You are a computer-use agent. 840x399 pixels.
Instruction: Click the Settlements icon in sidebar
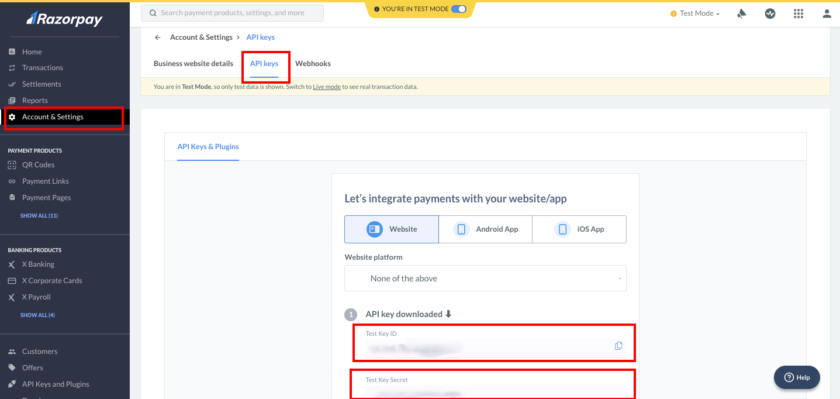click(12, 84)
